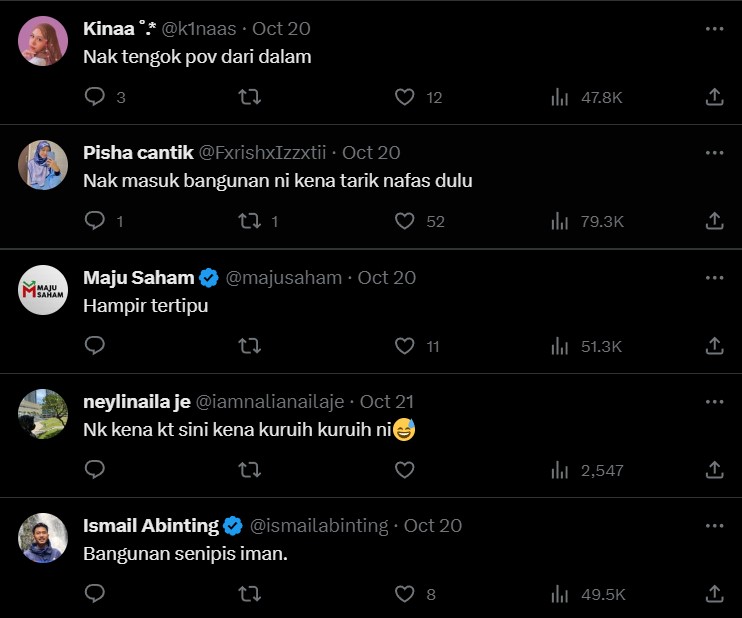This screenshot has height=618, width=742.
Task: Open Maju Saham profile name link
Action: point(138,277)
